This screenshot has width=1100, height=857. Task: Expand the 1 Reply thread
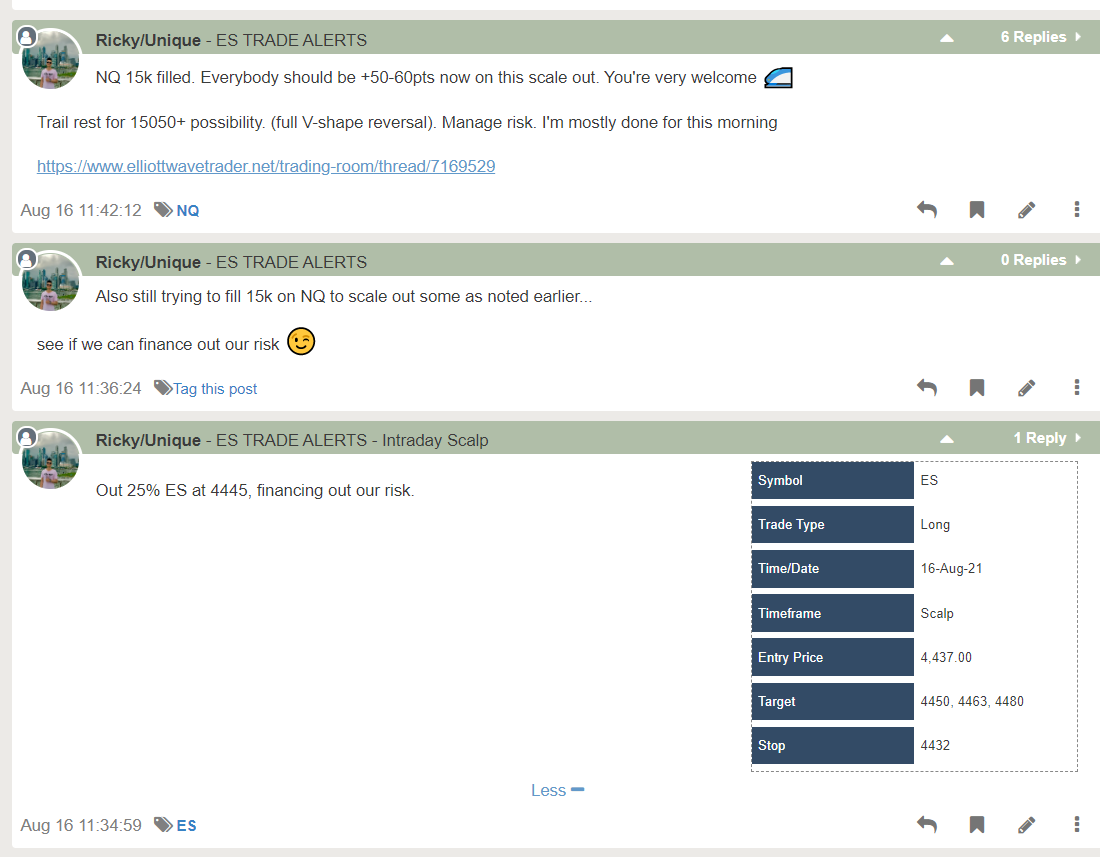[x=1047, y=438]
